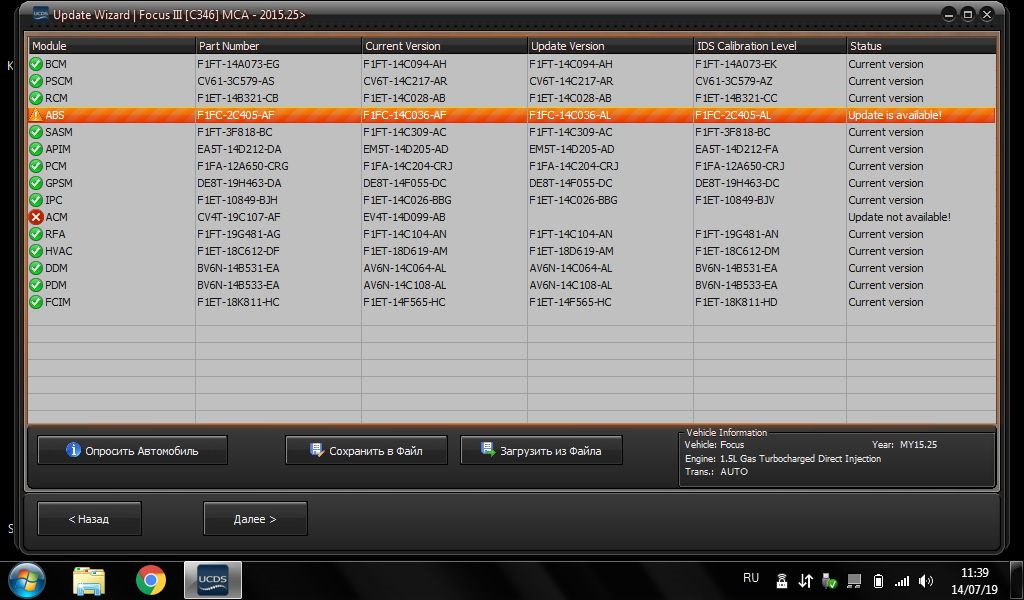Viewport: 1024px width, 600px height.
Task: Click Update Version column header
Action: click(x=610, y=46)
